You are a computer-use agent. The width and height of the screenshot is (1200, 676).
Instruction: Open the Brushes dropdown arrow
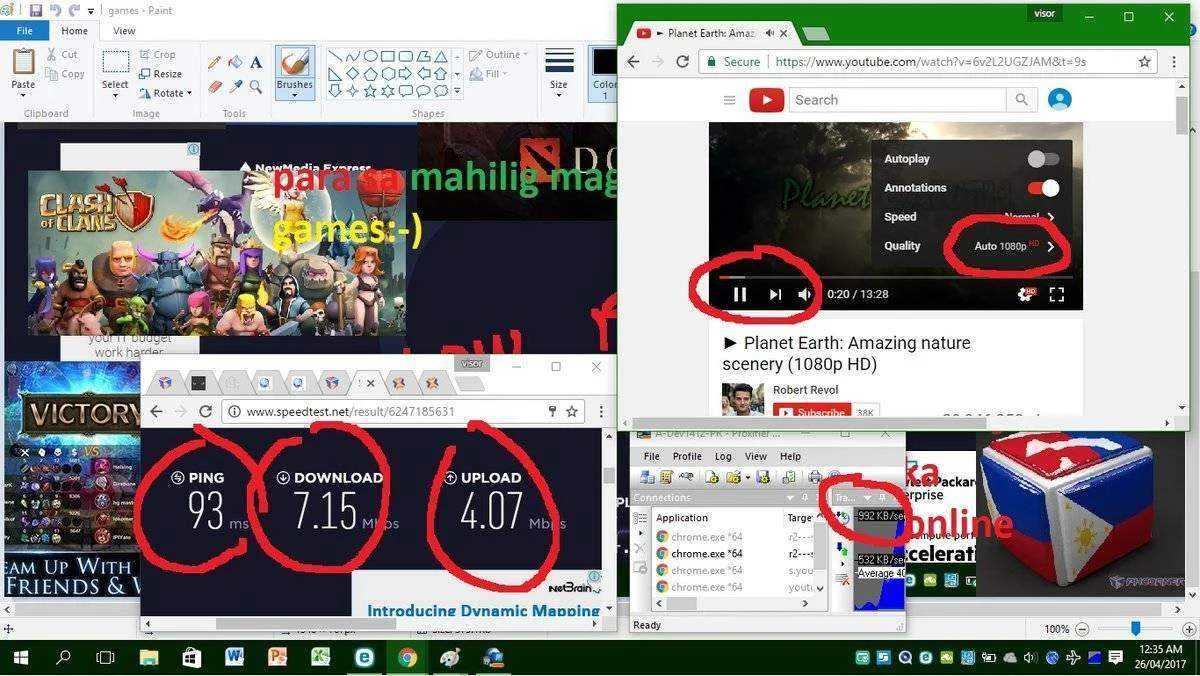pyautogui.click(x=294, y=96)
